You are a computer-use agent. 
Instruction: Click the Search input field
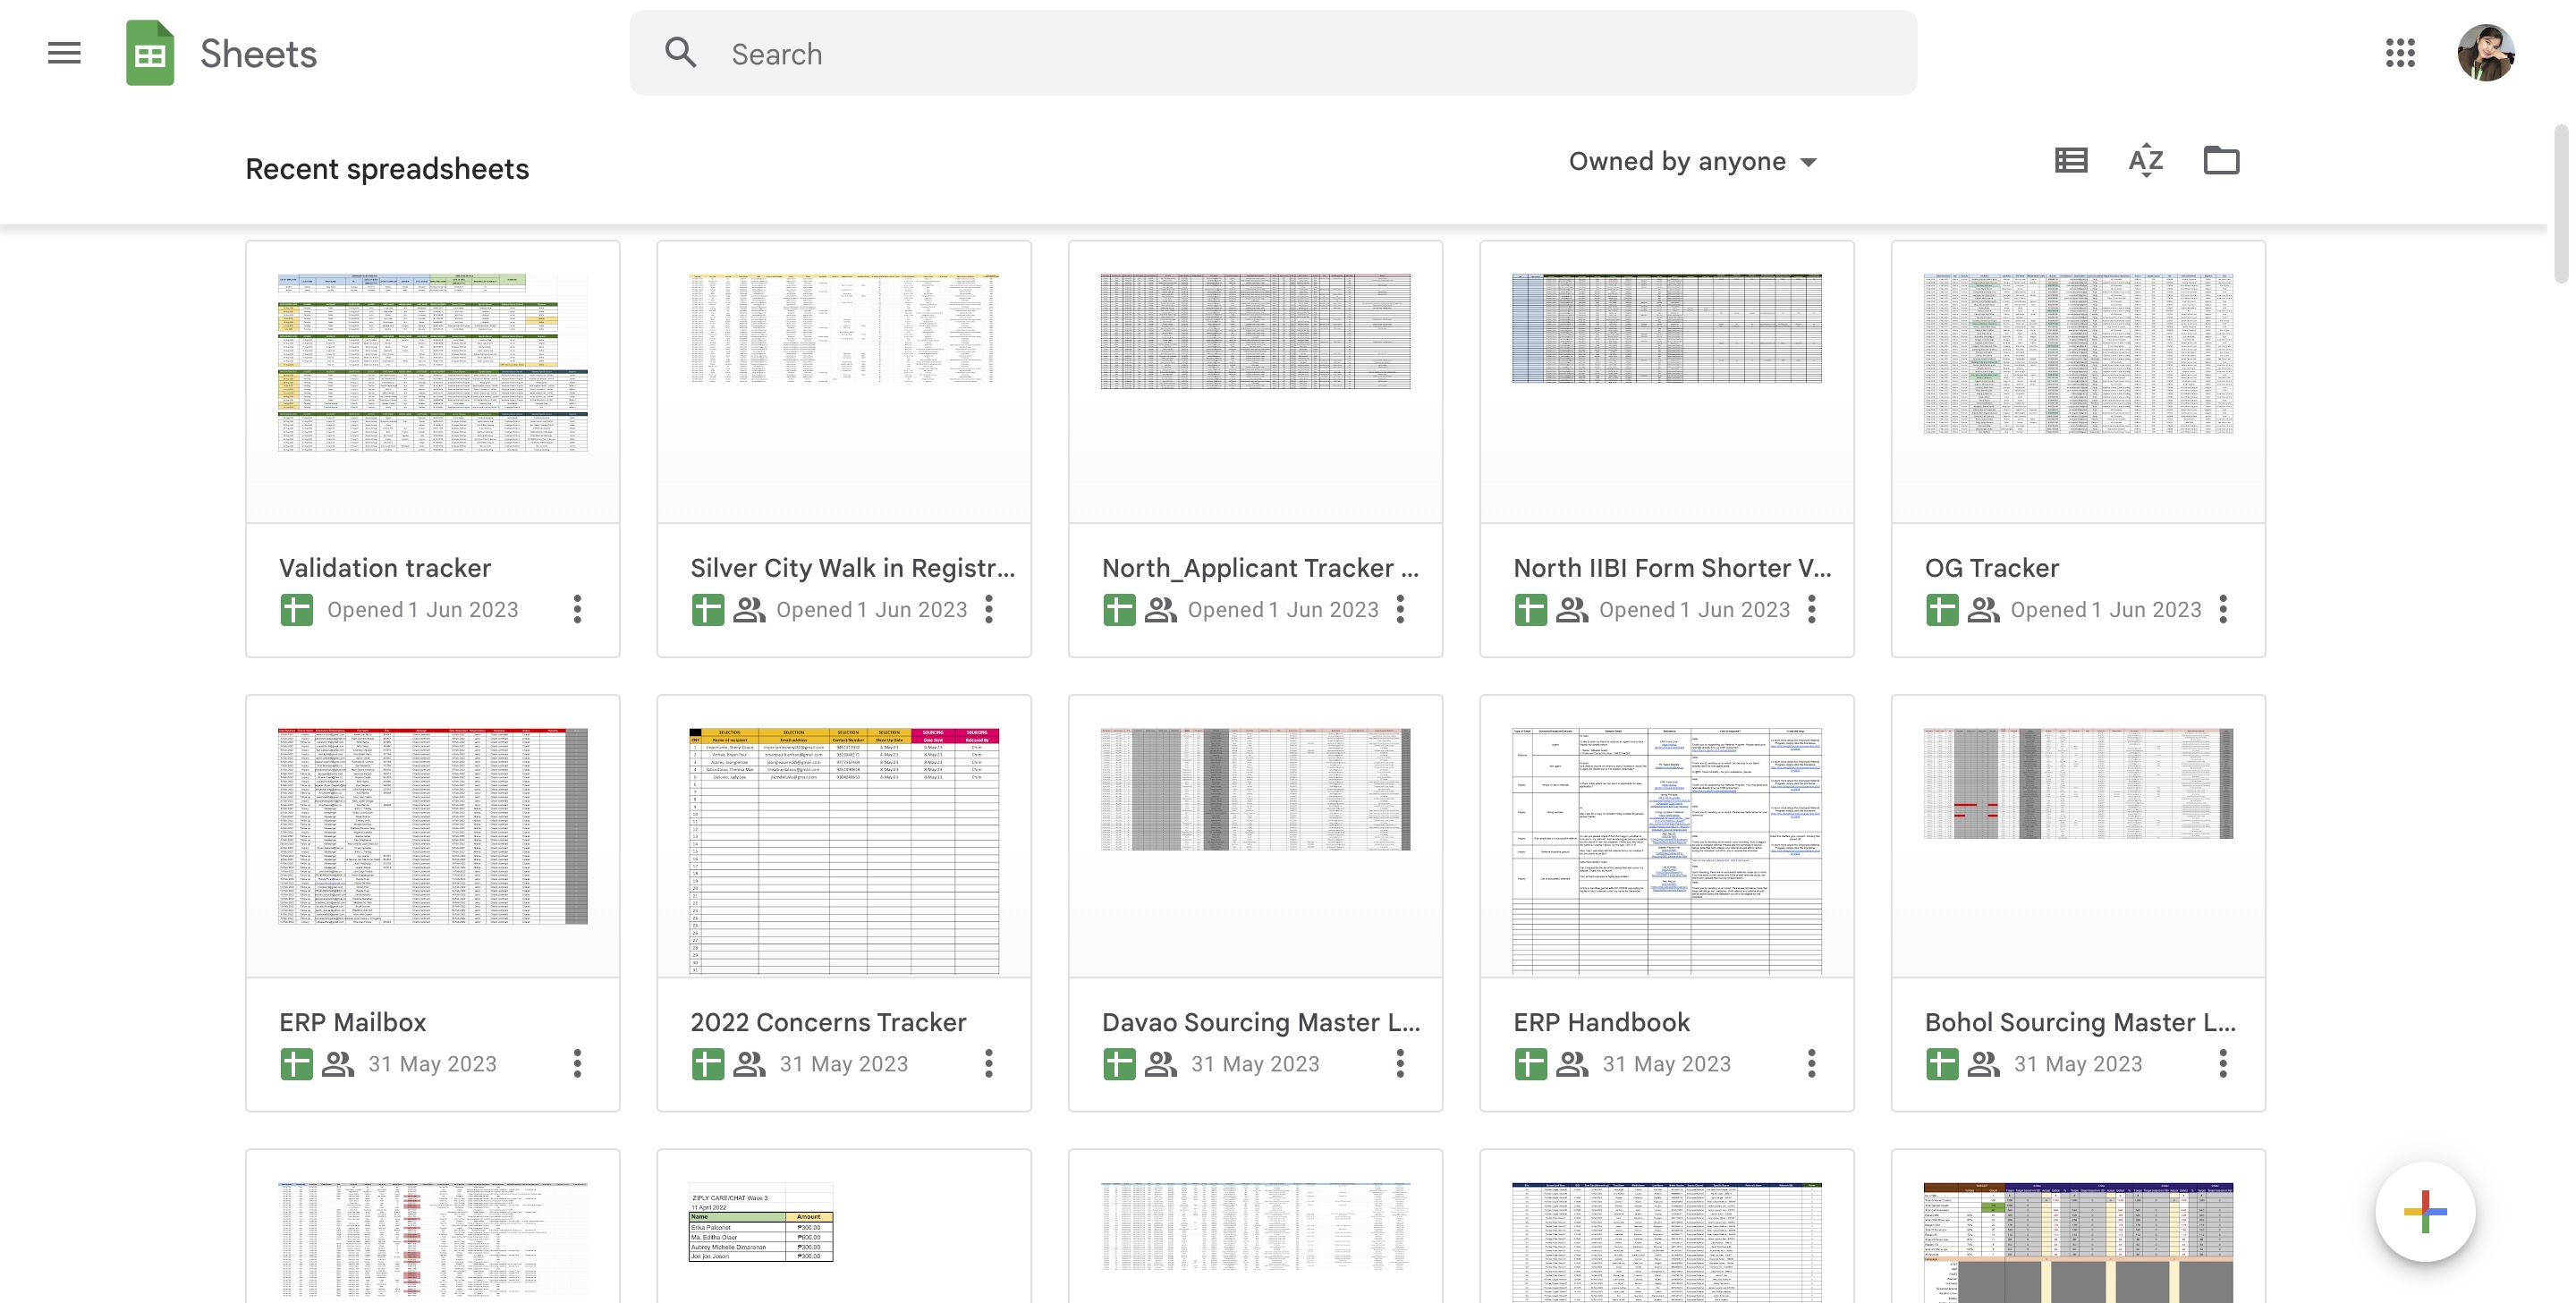(1300, 54)
